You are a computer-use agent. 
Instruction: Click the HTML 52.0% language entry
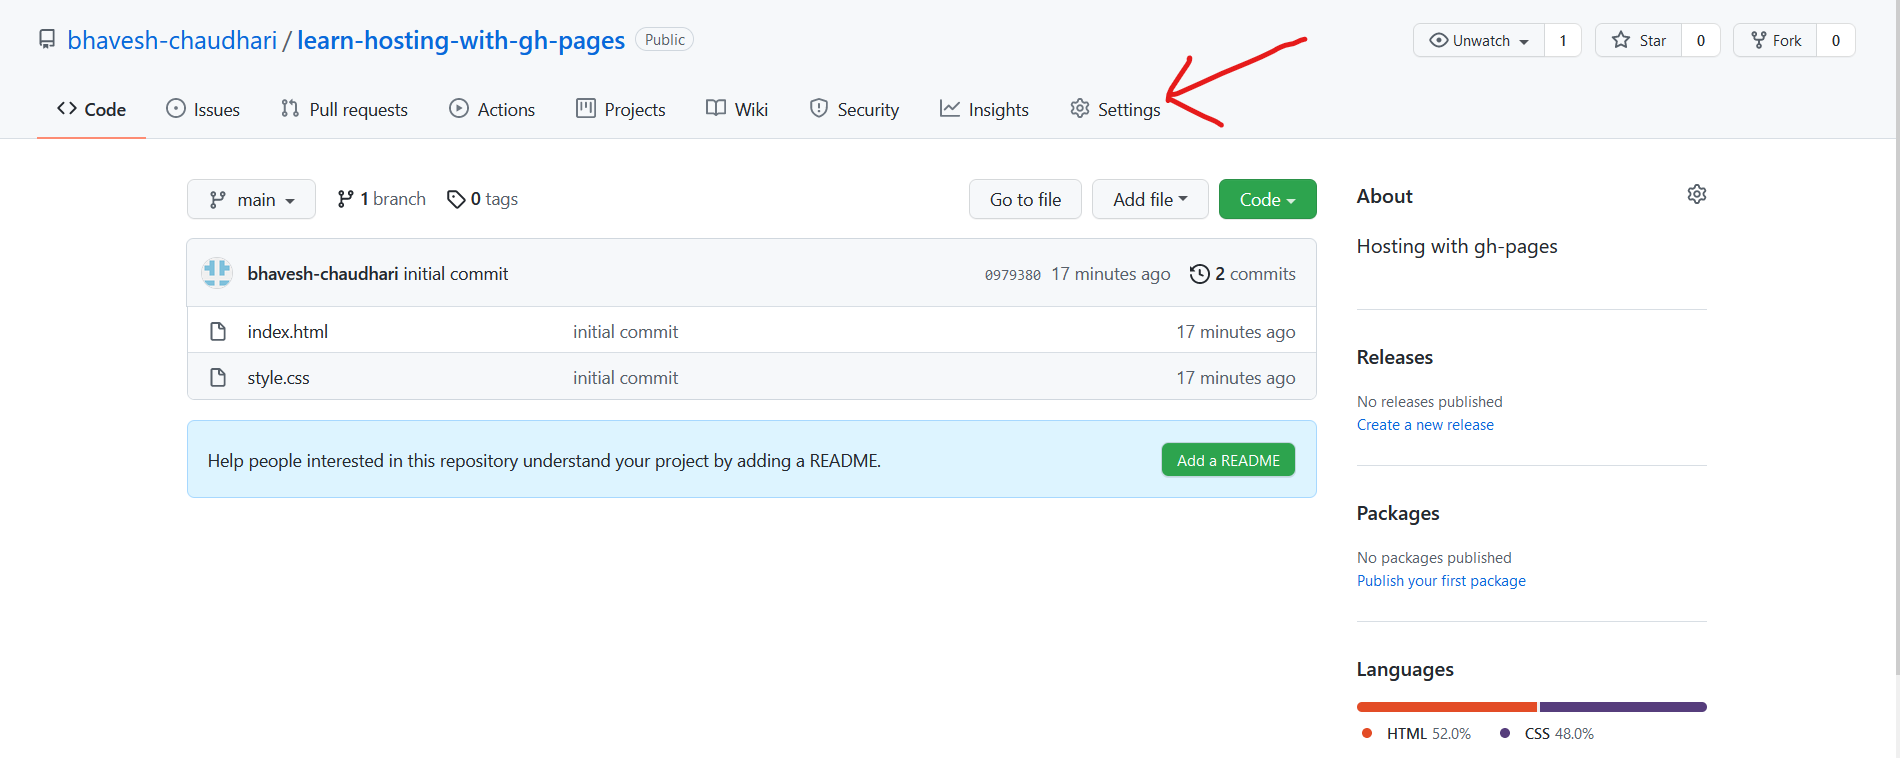coord(1416,734)
